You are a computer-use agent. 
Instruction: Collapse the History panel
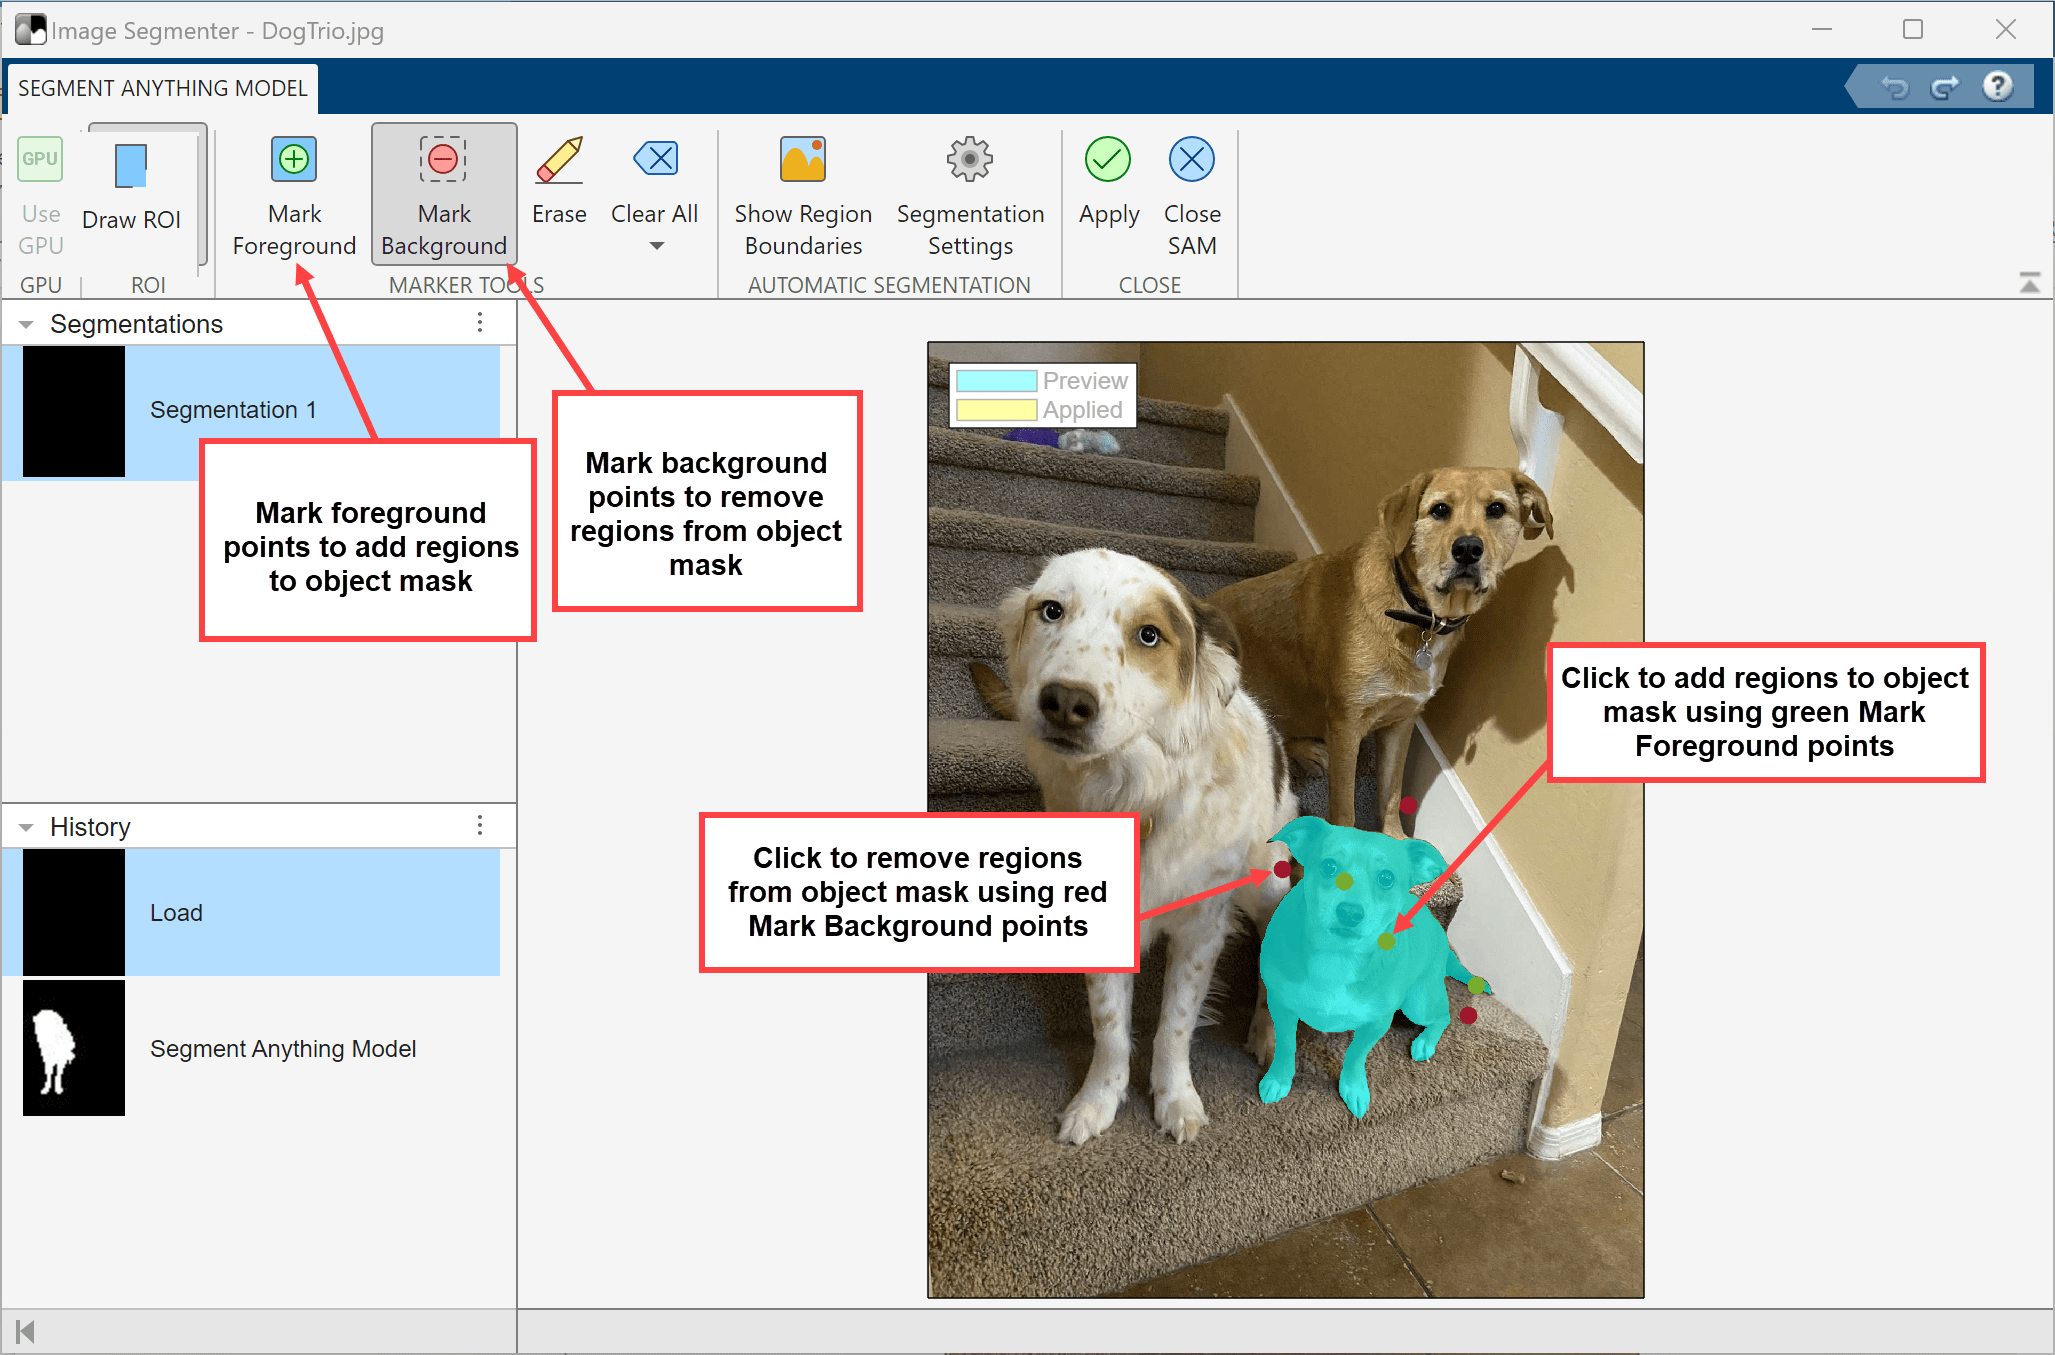(x=27, y=827)
